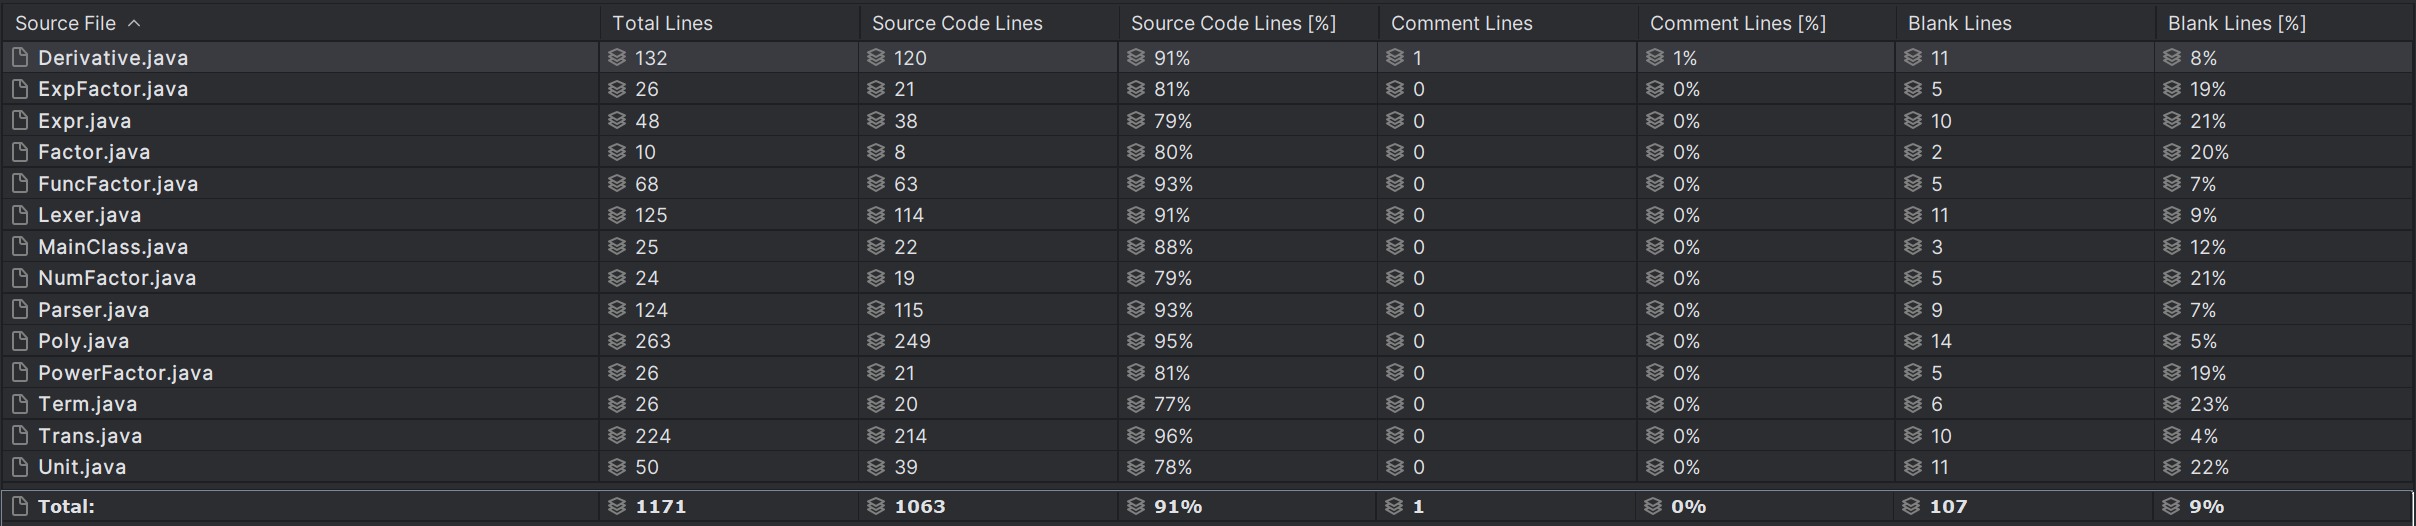2416x526 pixels.
Task: Click file icon beside Trans.java
Action: (19, 436)
